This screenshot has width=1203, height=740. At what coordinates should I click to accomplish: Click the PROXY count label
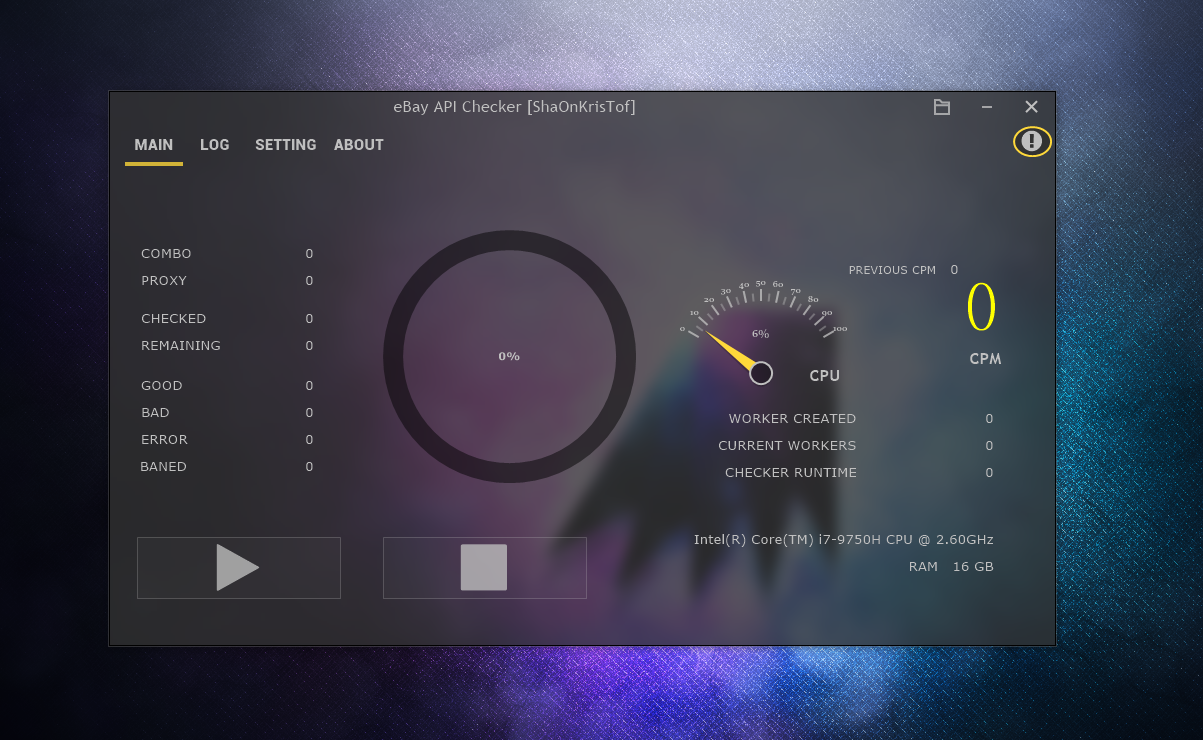164,281
